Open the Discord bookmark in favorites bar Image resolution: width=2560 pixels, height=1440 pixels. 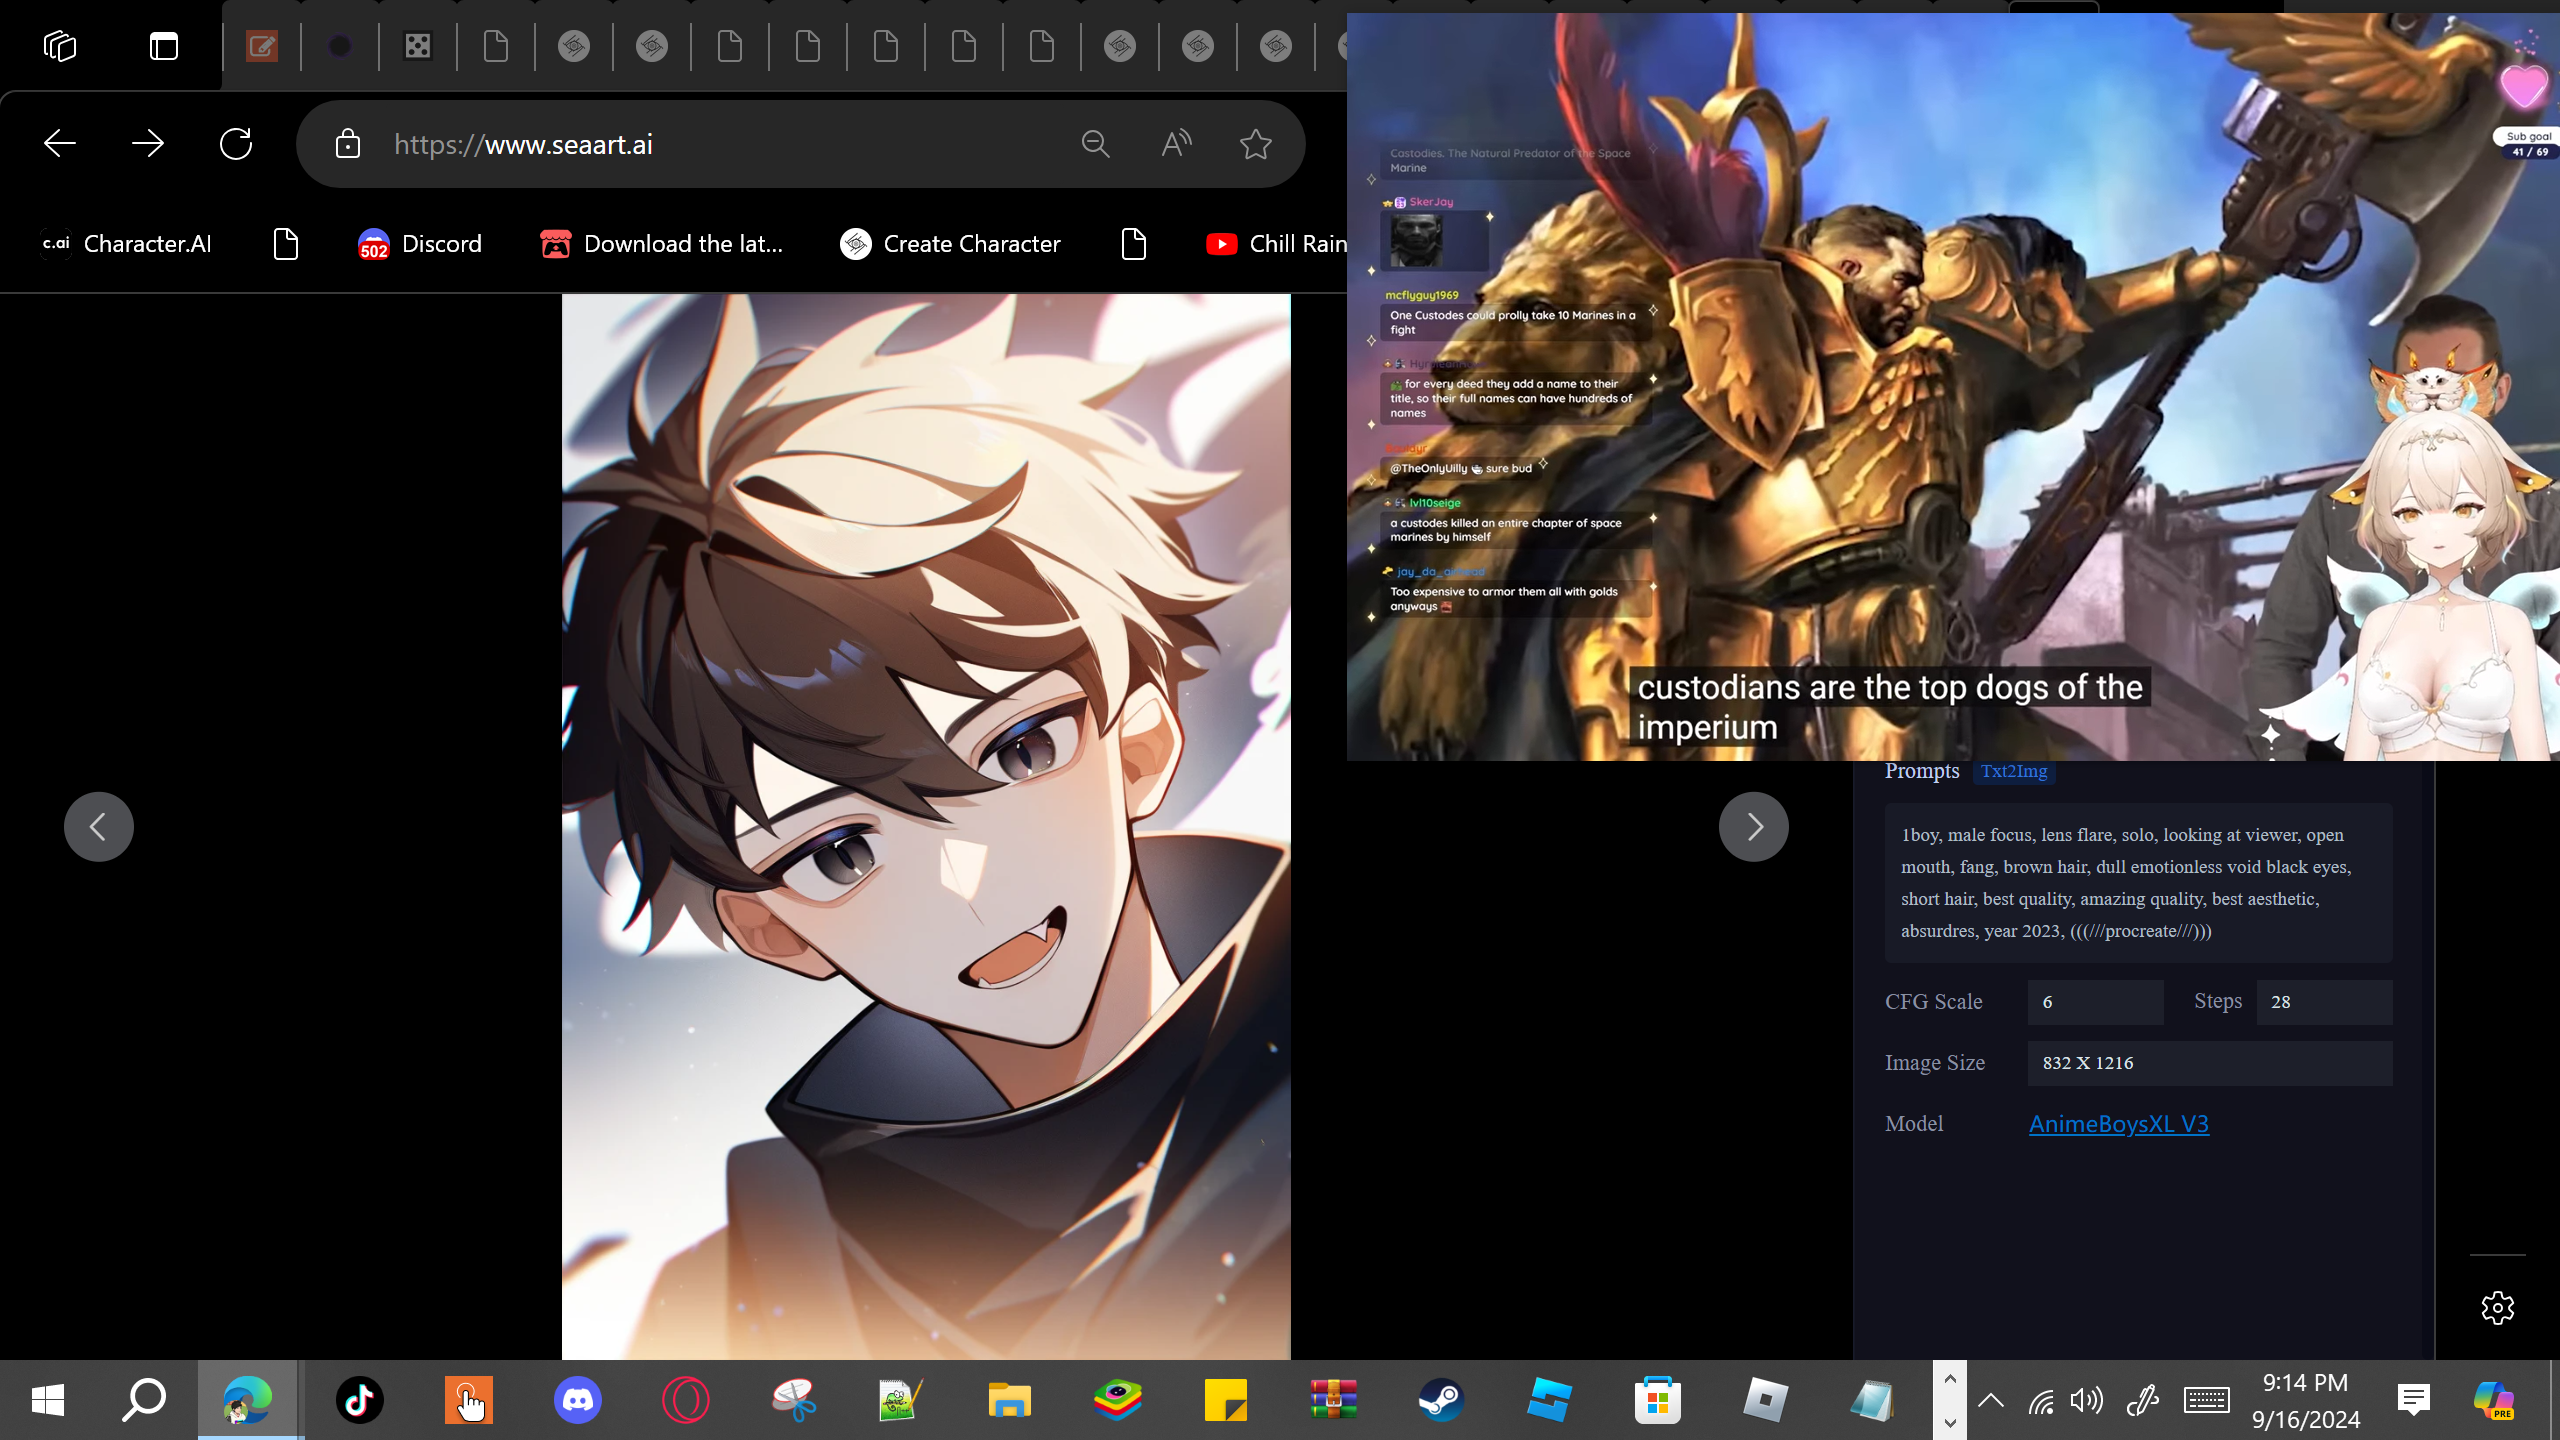pyautogui.click(x=420, y=244)
